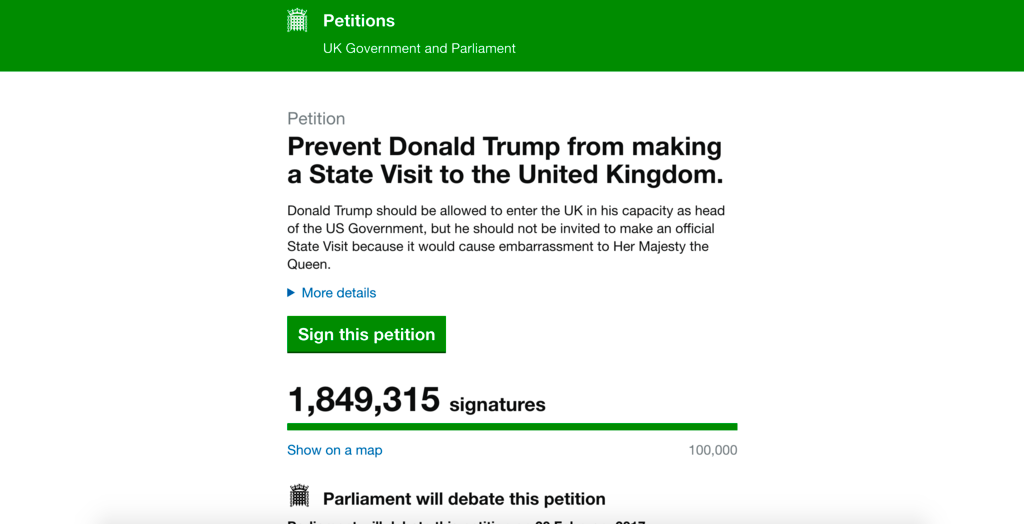The height and width of the screenshot is (524, 1024).
Task: Expand the More details disclosure triangle
Action: tap(291, 293)
